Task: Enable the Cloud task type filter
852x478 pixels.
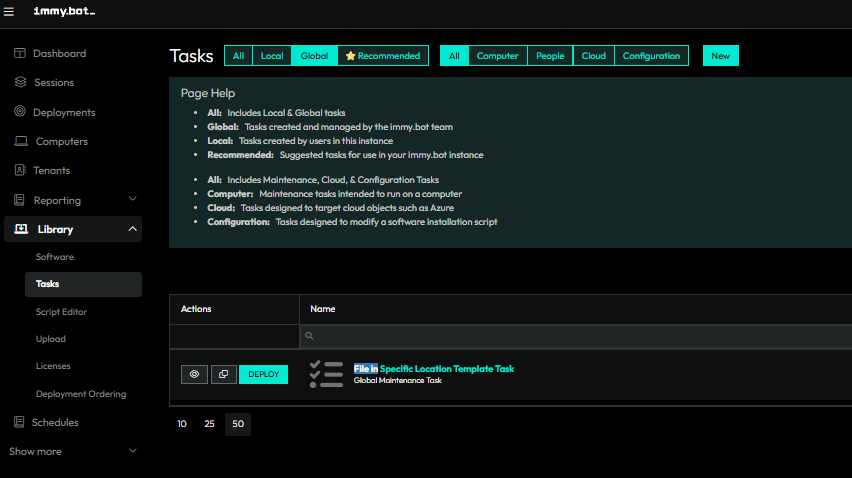Action: point(593,56)
